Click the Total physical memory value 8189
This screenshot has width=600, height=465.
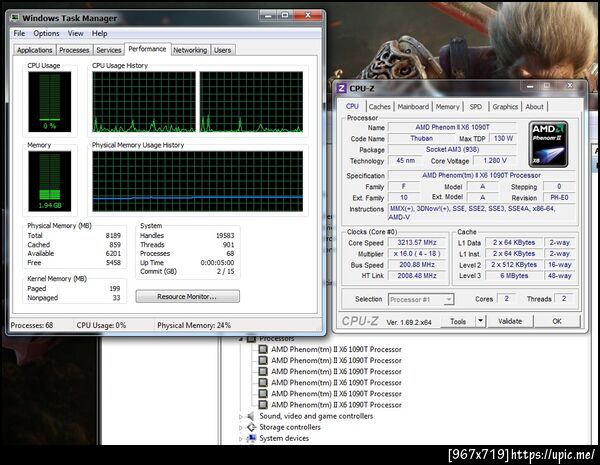click(113, 235)
